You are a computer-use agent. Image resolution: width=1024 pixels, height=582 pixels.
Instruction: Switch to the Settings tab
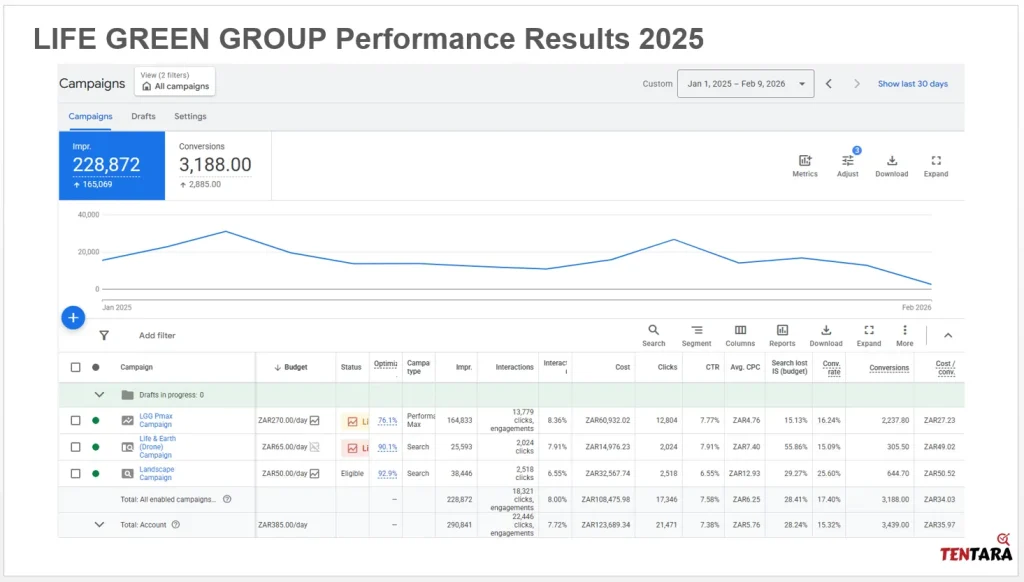(190, 117)
